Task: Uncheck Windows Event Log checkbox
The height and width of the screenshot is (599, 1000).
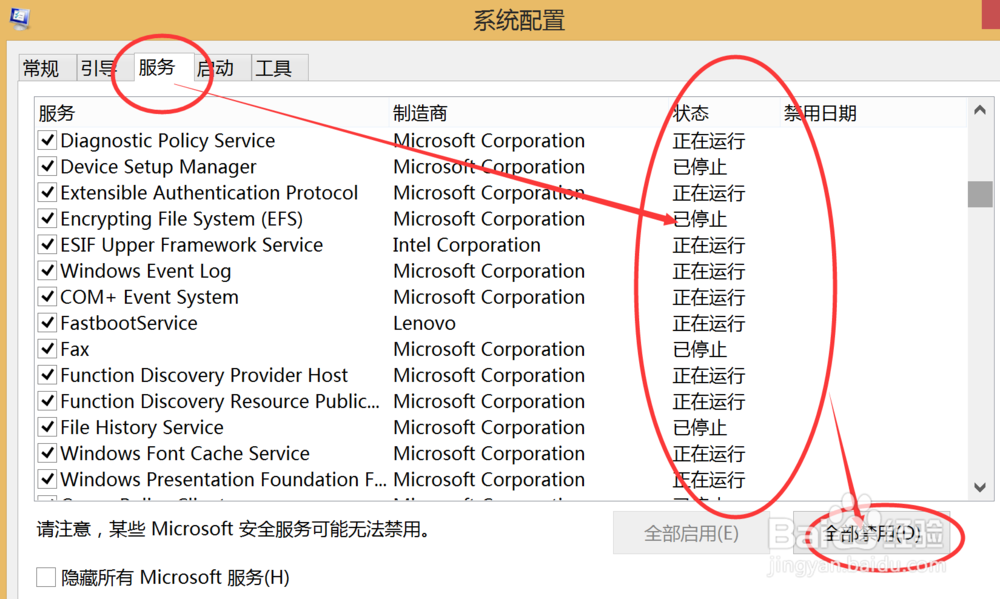Action: tap(47, 271)
